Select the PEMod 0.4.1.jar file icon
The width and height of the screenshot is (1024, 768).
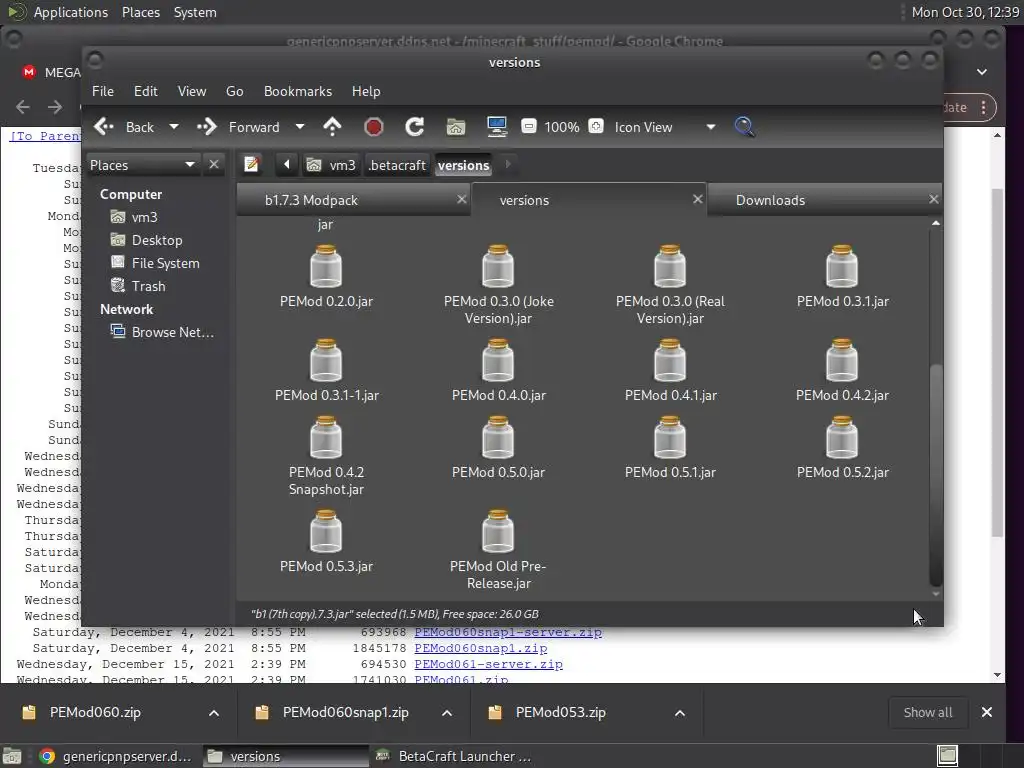pos(670,360)
